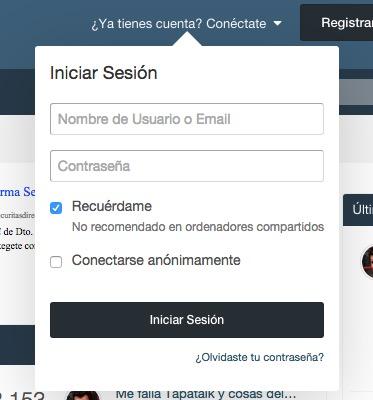Click the Conectarse anónimamente label text

click(156, 260)
